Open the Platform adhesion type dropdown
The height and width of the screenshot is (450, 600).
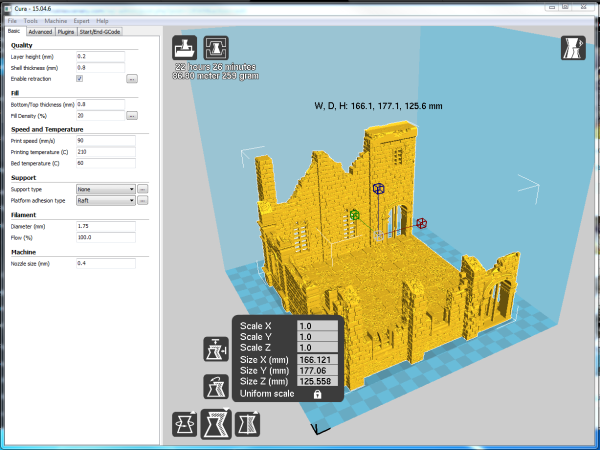(105, 200)
